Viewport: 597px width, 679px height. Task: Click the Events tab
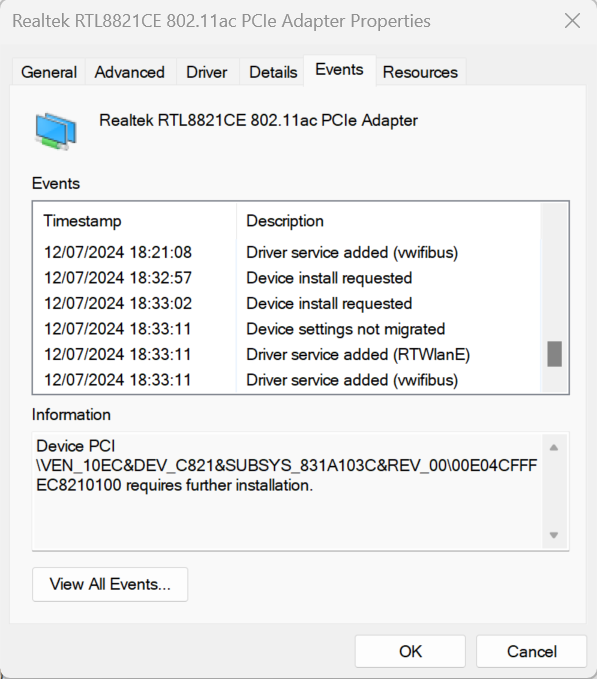pos(339,70)
